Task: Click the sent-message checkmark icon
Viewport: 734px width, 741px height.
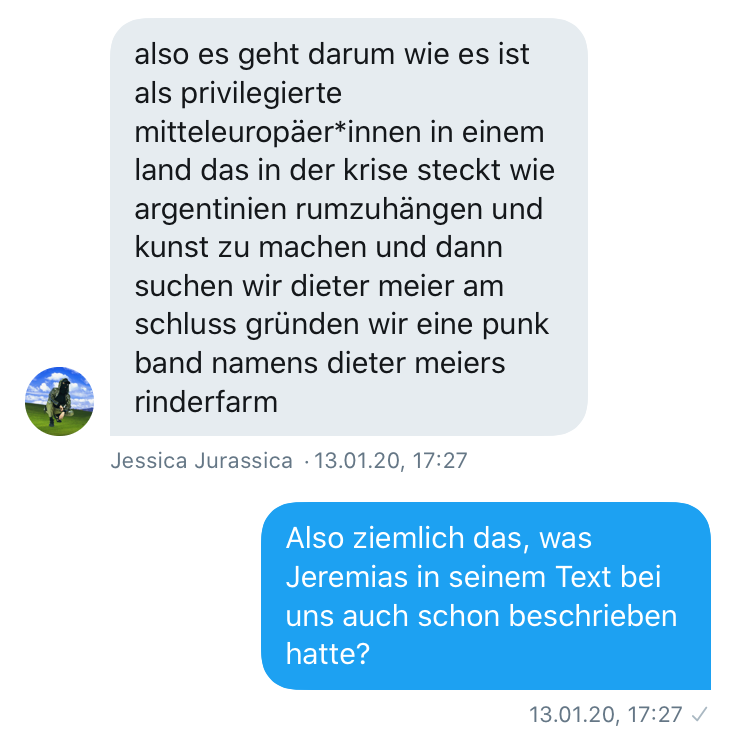Action: click(699, 714)
